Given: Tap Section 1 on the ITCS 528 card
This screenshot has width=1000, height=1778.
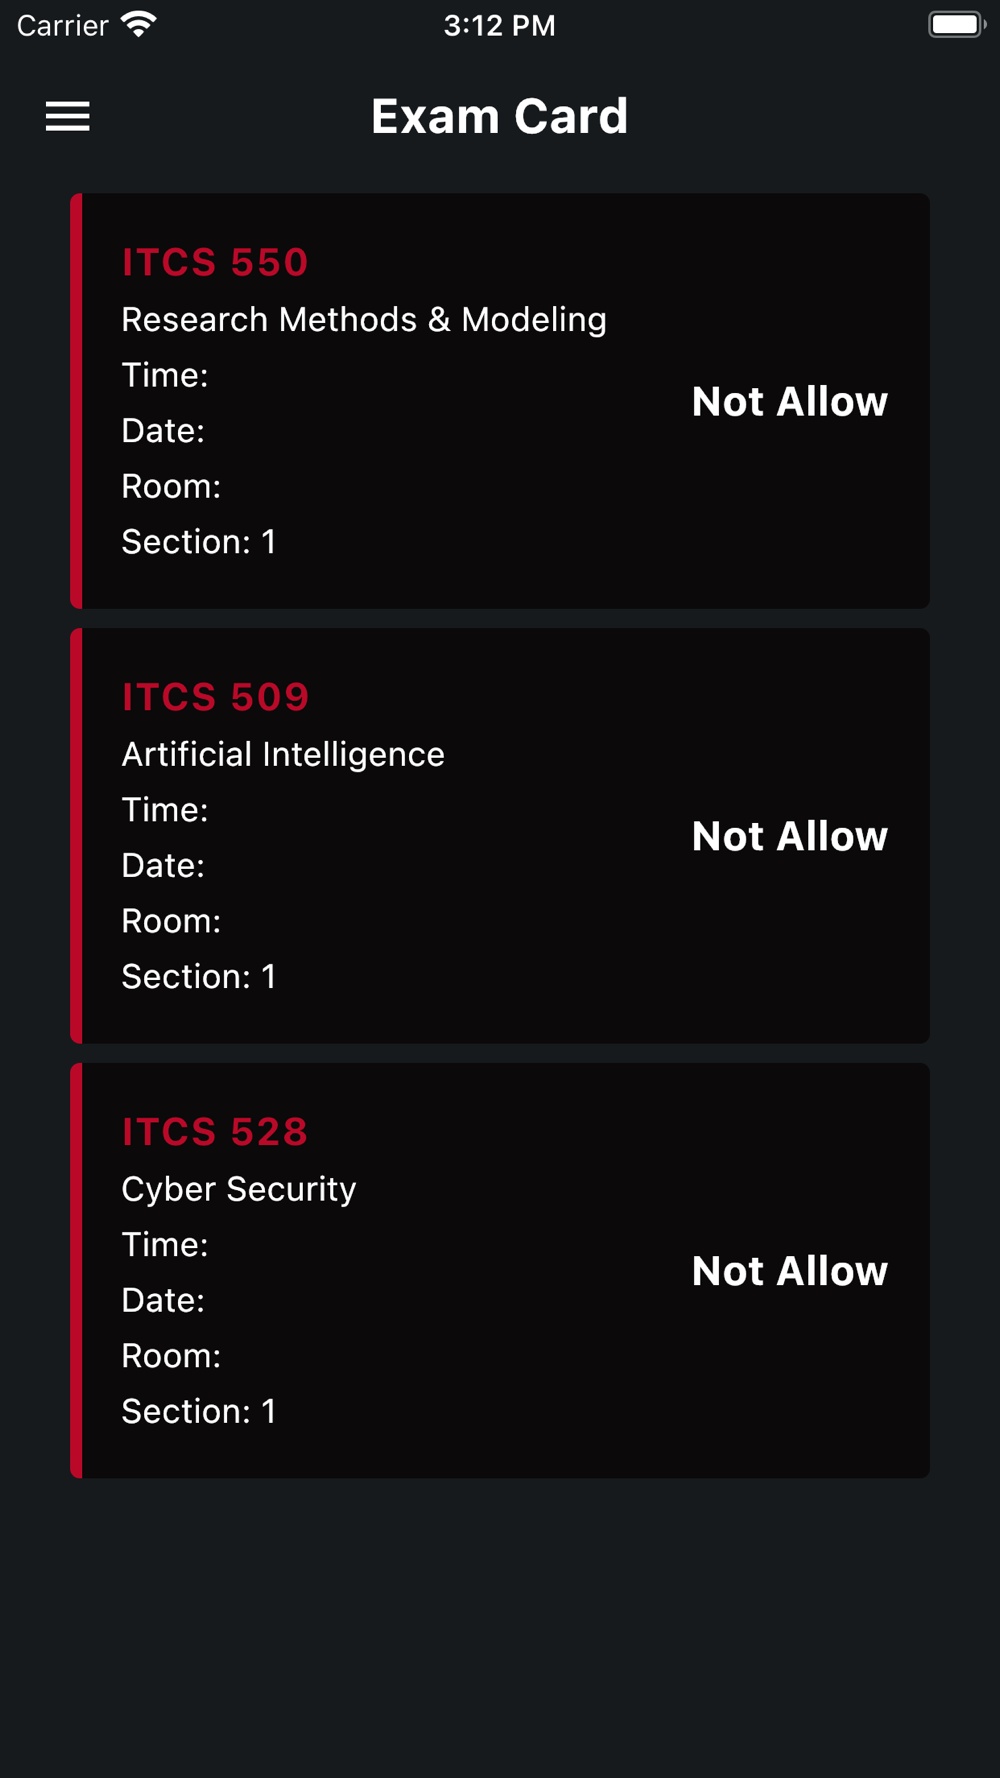Looking at the screenshot, I should click(198, 1412).
